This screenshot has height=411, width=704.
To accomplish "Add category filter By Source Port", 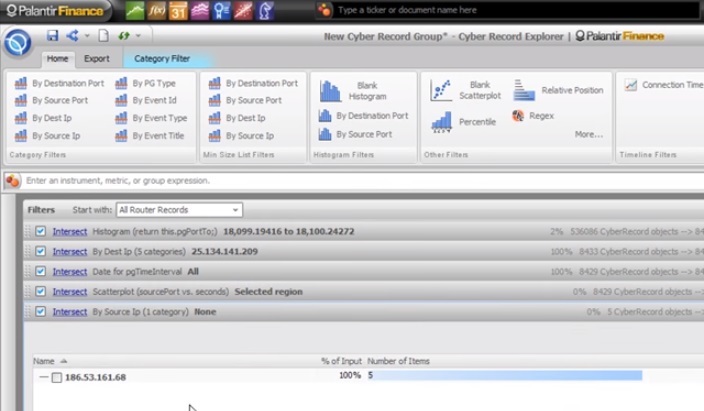I will coord(51,100).
